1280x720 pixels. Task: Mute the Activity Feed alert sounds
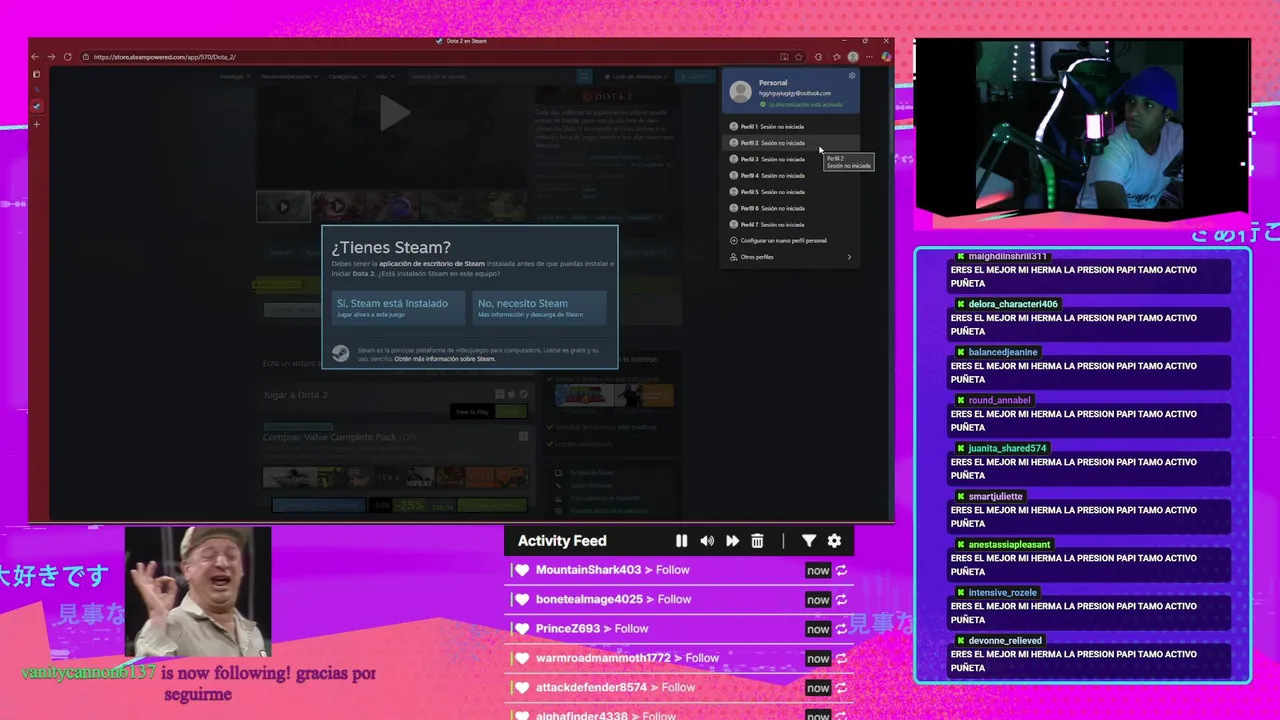pos(707,541)
